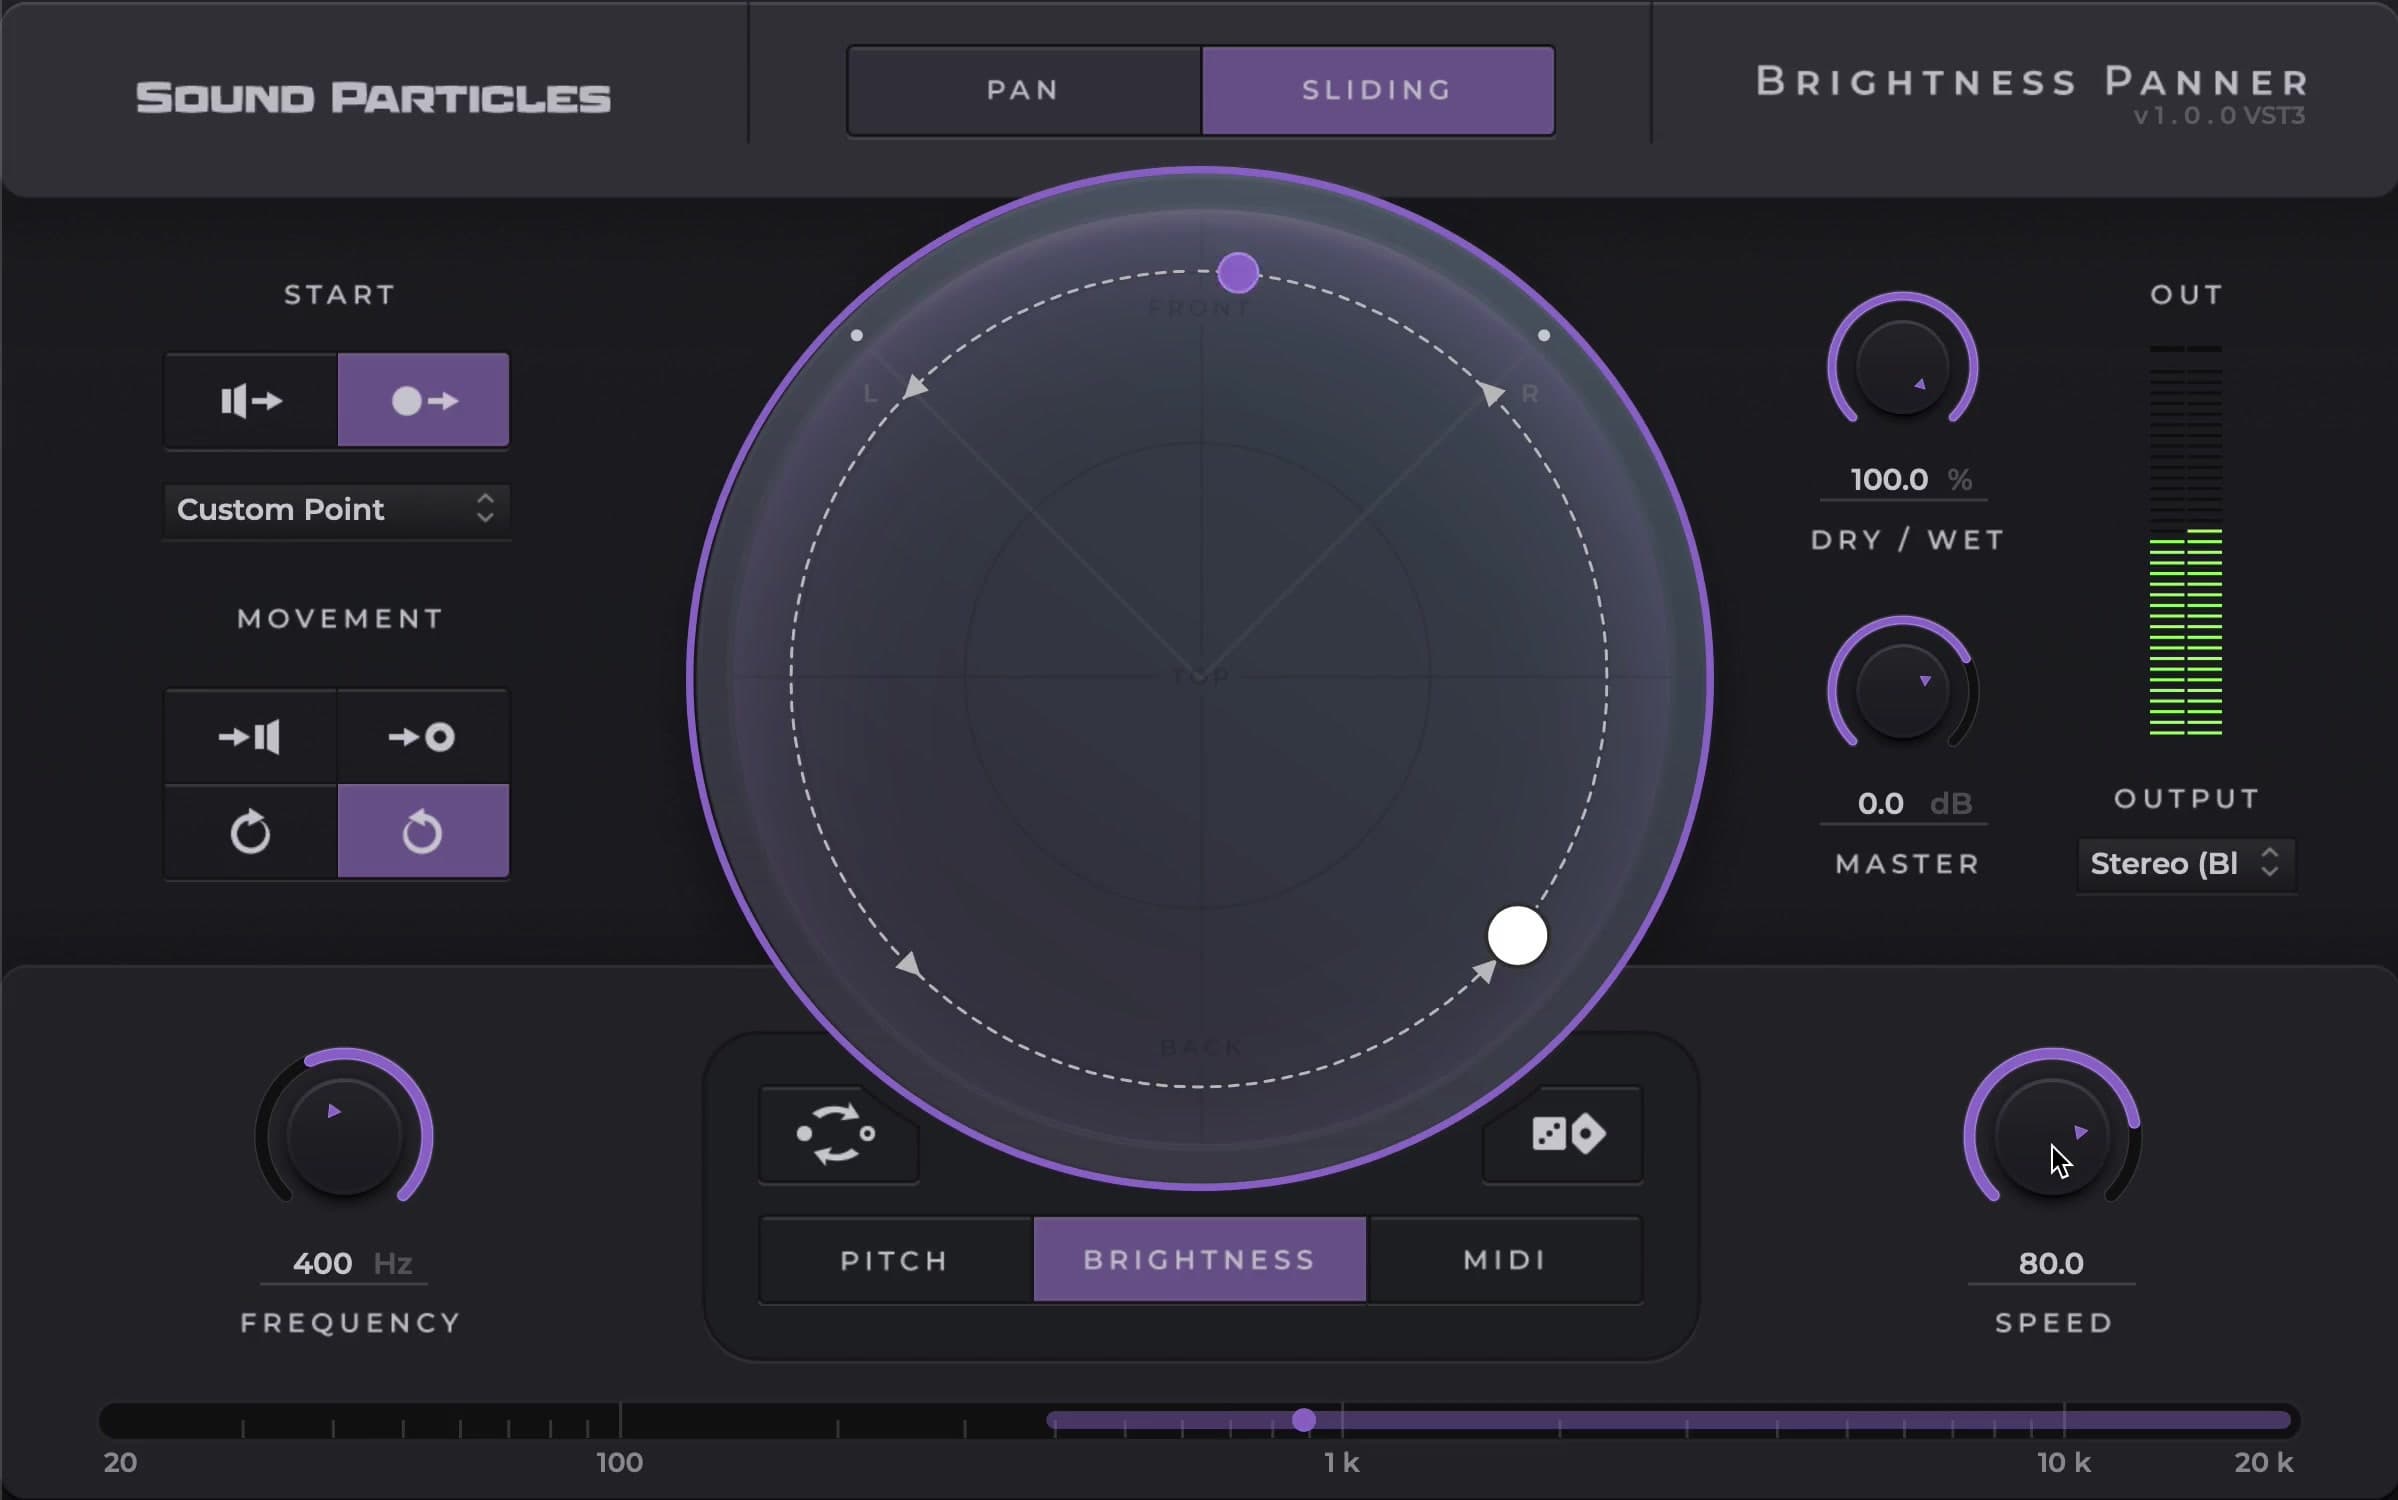Choose move-to-speaker movement icon
This screenshot has width=2398, height=1500.
(x=251, y=737)
